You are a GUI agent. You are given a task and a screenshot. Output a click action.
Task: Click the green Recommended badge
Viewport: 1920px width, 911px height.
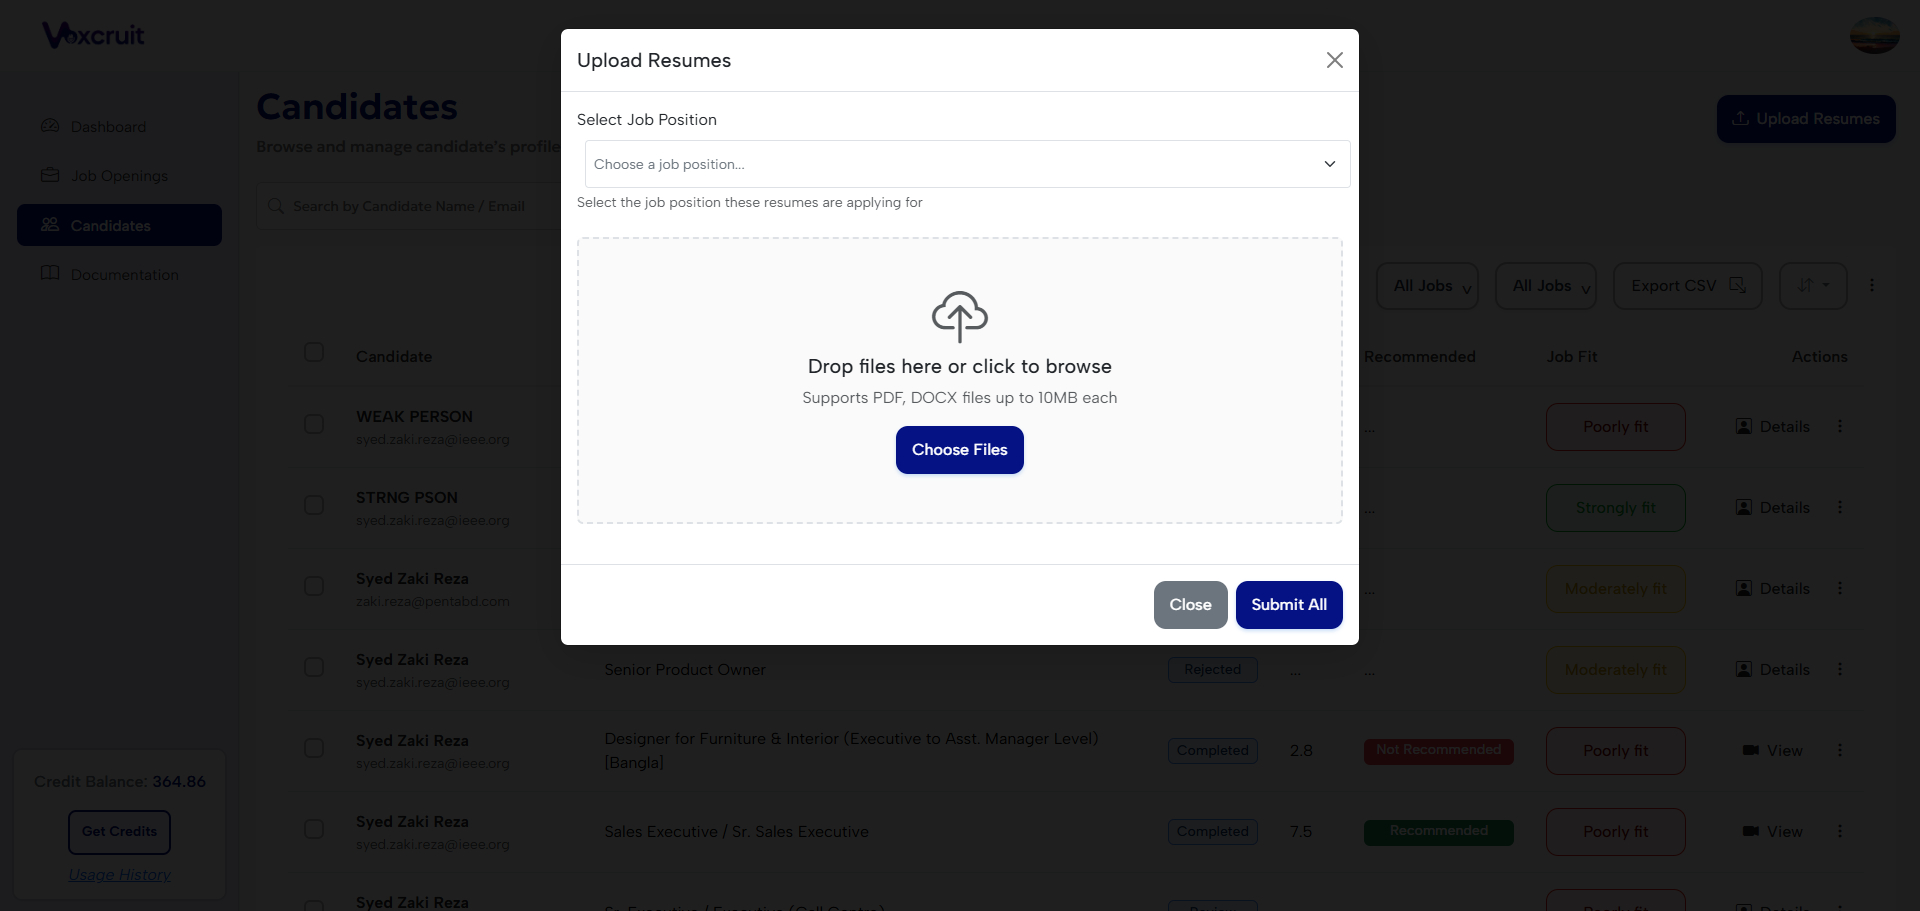click(1438, 832)
